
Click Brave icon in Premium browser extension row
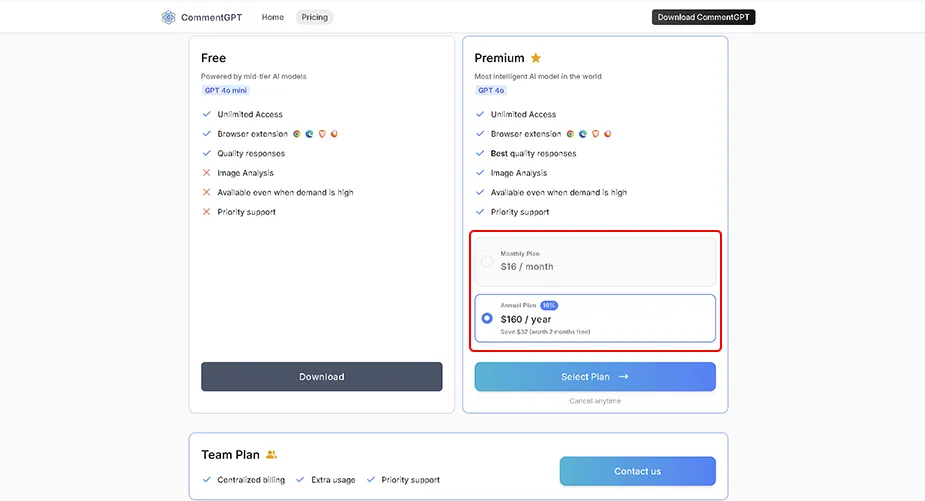point(595,134)
